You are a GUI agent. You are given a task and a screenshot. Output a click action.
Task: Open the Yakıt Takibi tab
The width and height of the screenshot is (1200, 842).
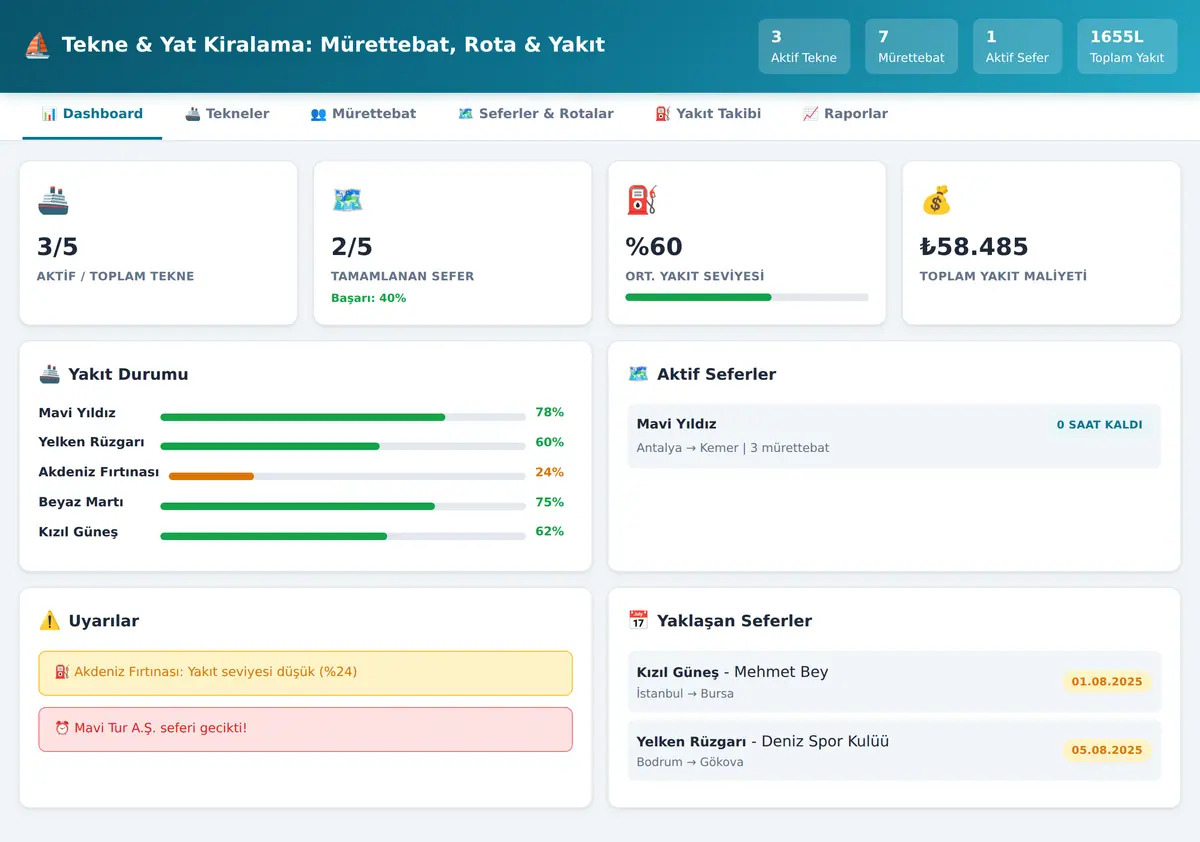tap(708, 114)
